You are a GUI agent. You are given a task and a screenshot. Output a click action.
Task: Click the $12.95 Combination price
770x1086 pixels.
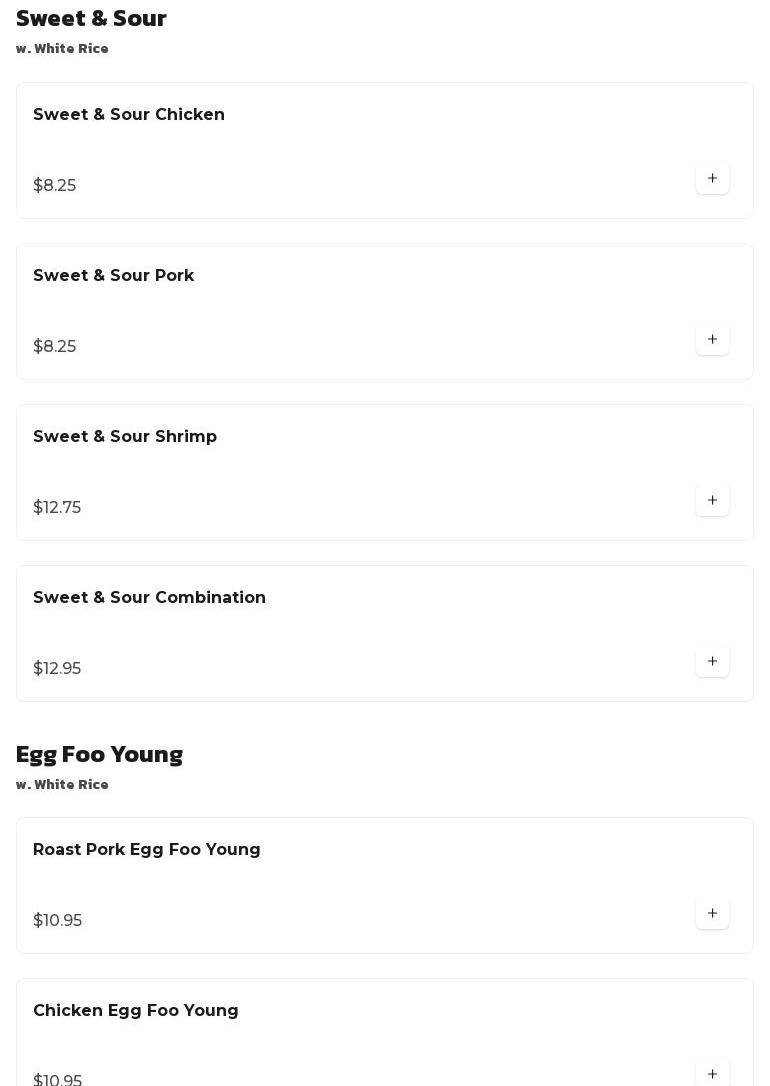click(x=57, y=669)
